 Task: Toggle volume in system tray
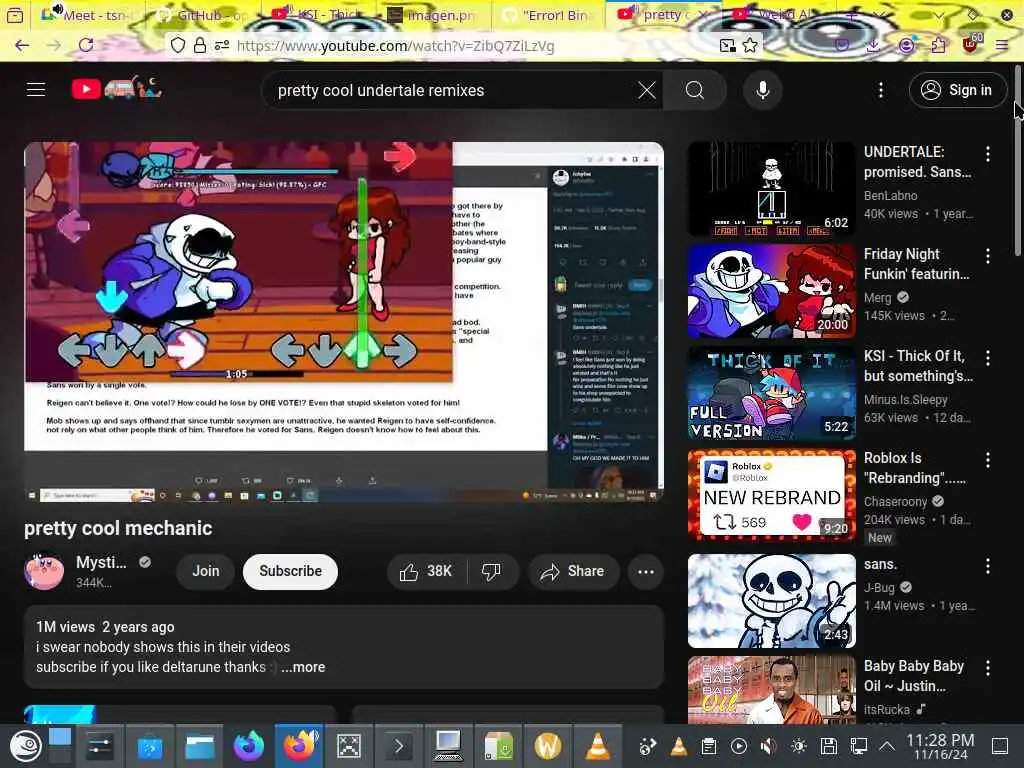(x=769, y=746)
